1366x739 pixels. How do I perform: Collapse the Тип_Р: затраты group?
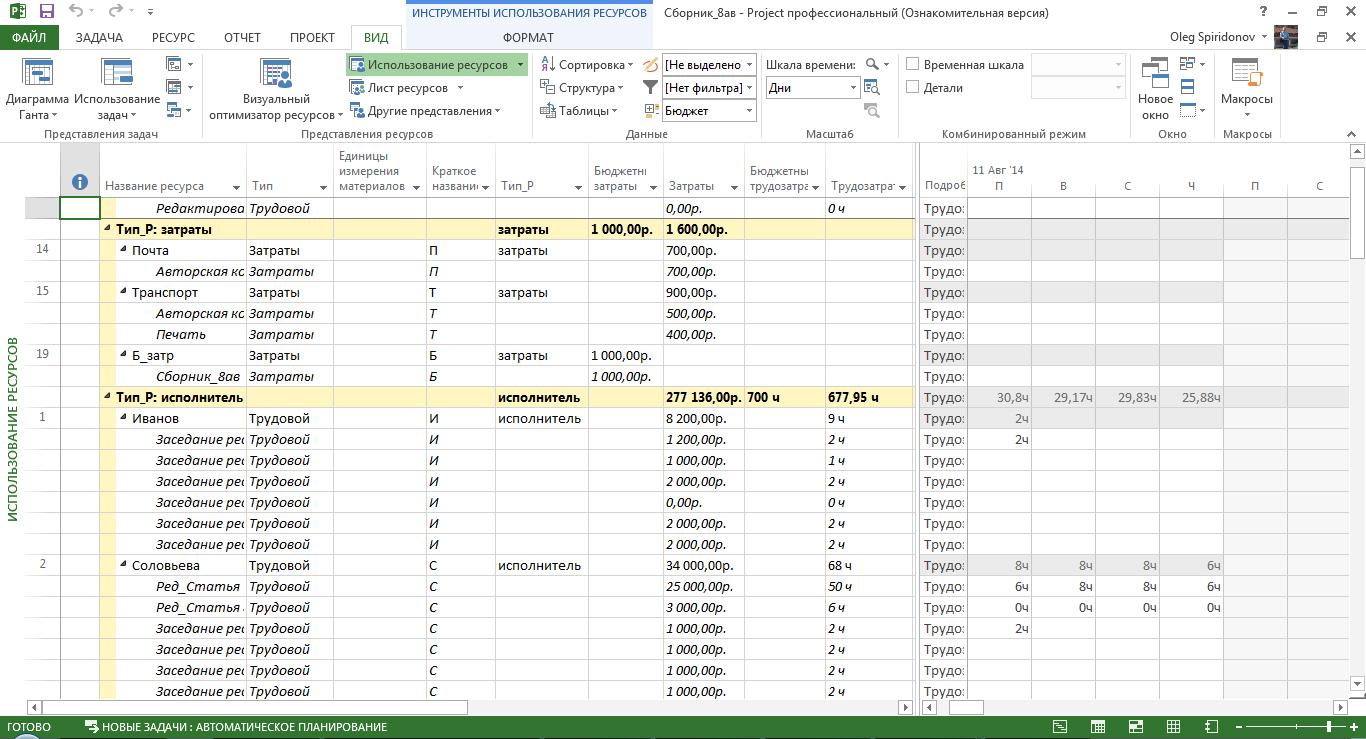pos(108,230)
